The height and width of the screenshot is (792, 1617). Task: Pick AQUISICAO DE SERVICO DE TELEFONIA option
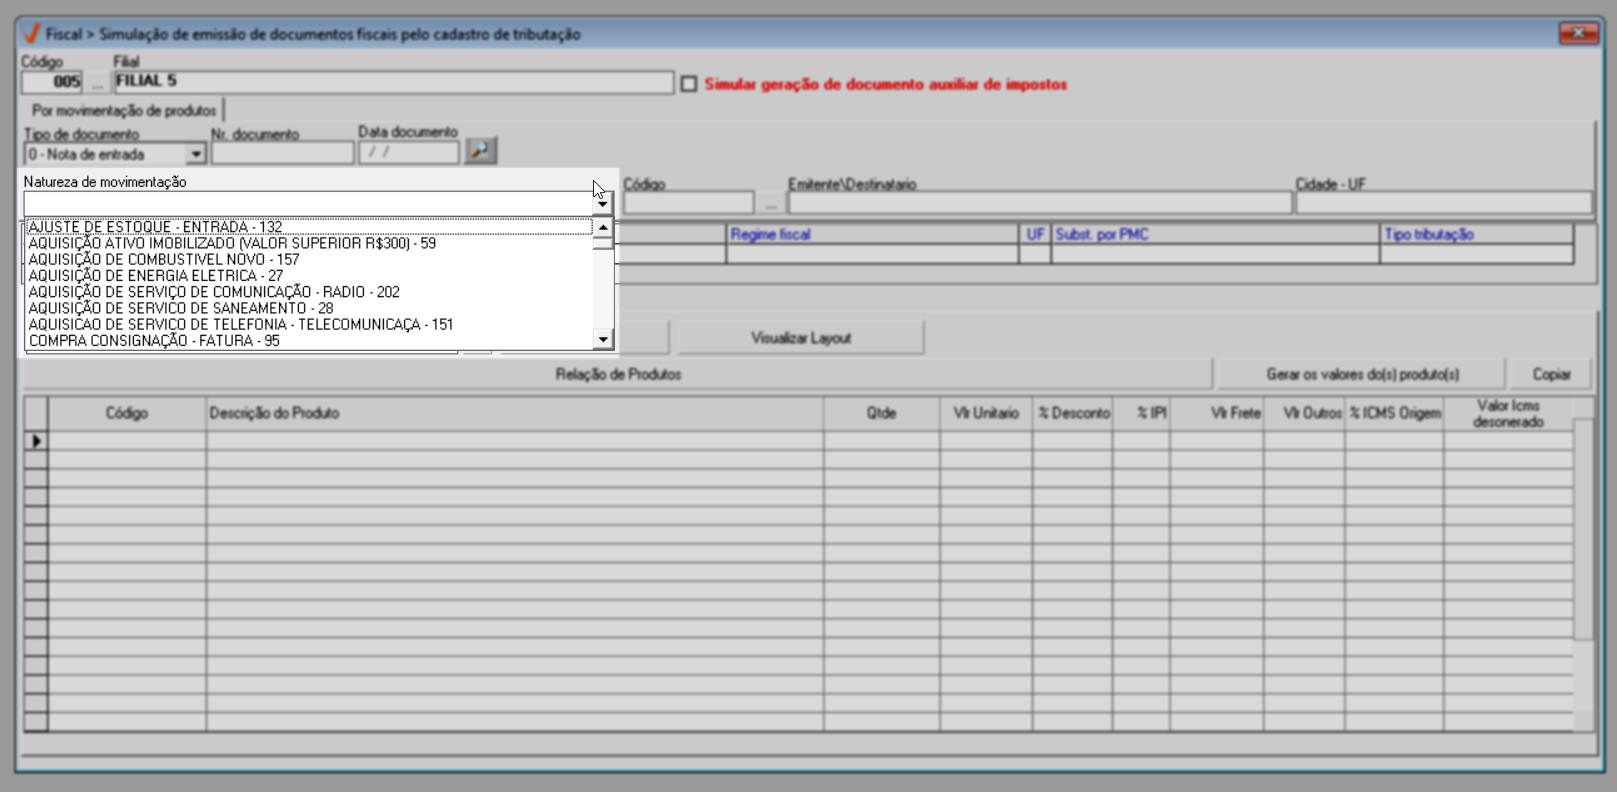[x=309, y=324]
